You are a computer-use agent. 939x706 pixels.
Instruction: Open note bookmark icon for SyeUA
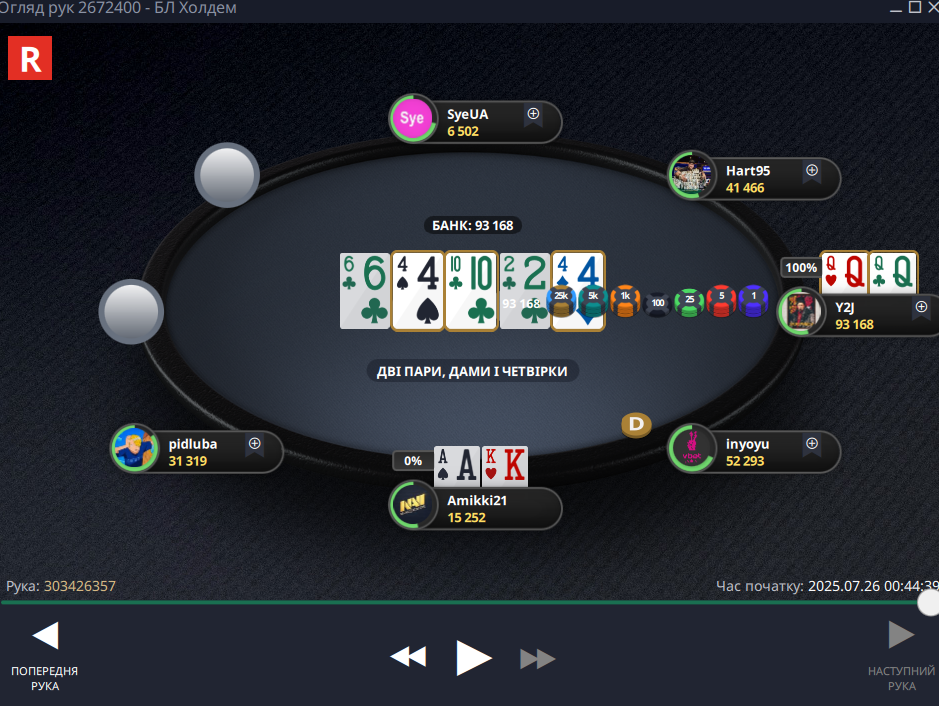click(533, 115)
